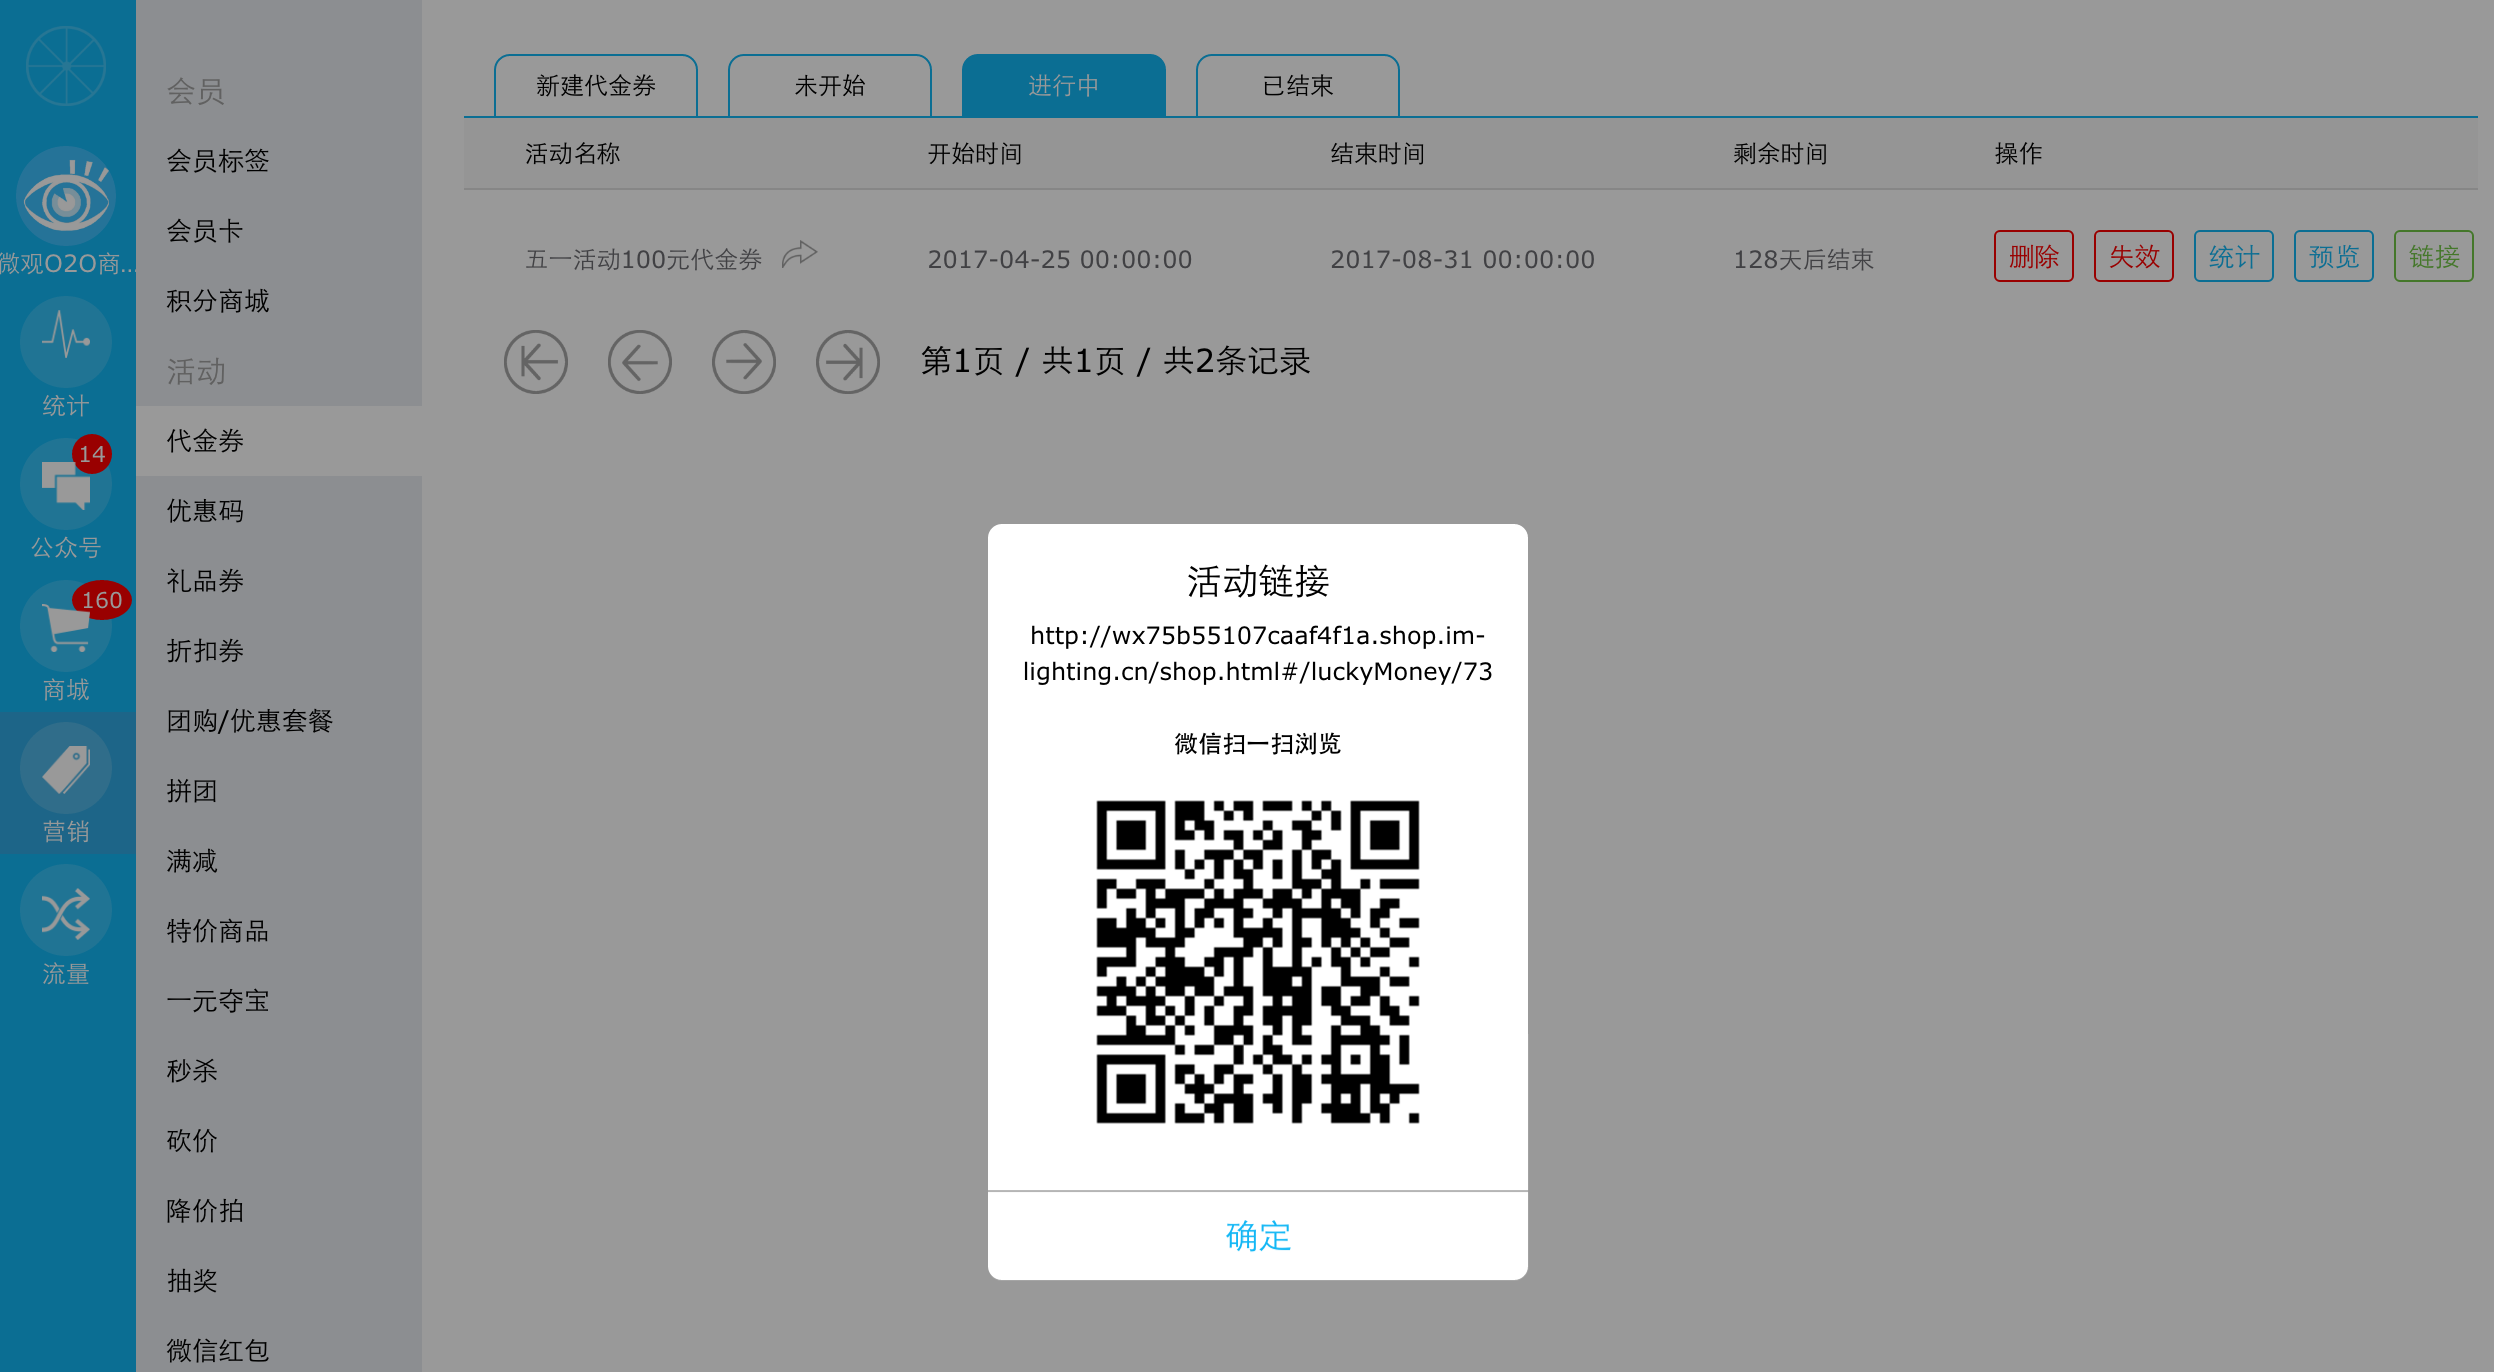The width and height of the screenshot is (2494, 1372).
Task: Switch to 进行中 tab
Action: tap(1064, 86)
